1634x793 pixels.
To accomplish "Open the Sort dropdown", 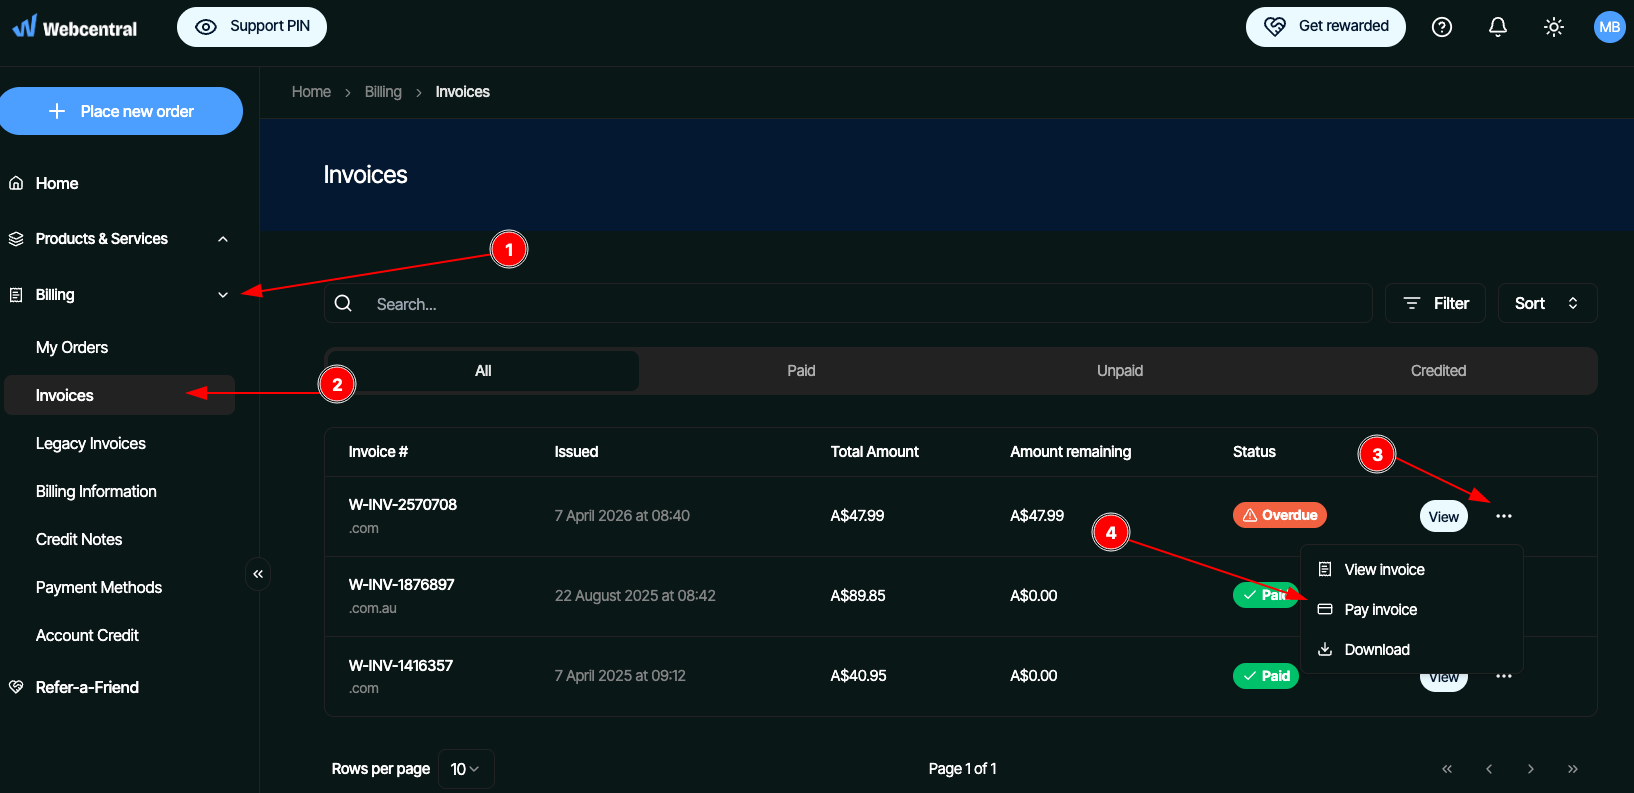I will point(1546,303).
